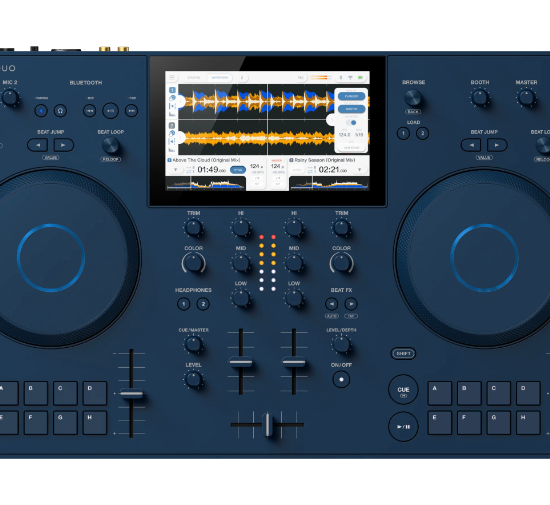Click BEAT FX previous arrow button
Viewport: 550px width, 505px height.
coord(331,304)
